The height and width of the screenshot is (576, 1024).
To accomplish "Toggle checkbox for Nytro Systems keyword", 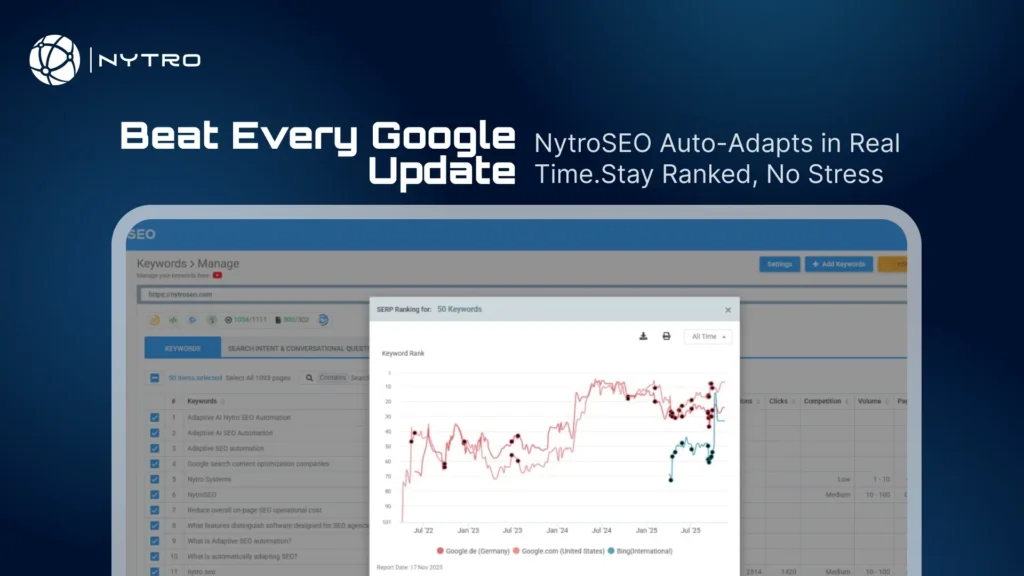I will tap(154, 479).
